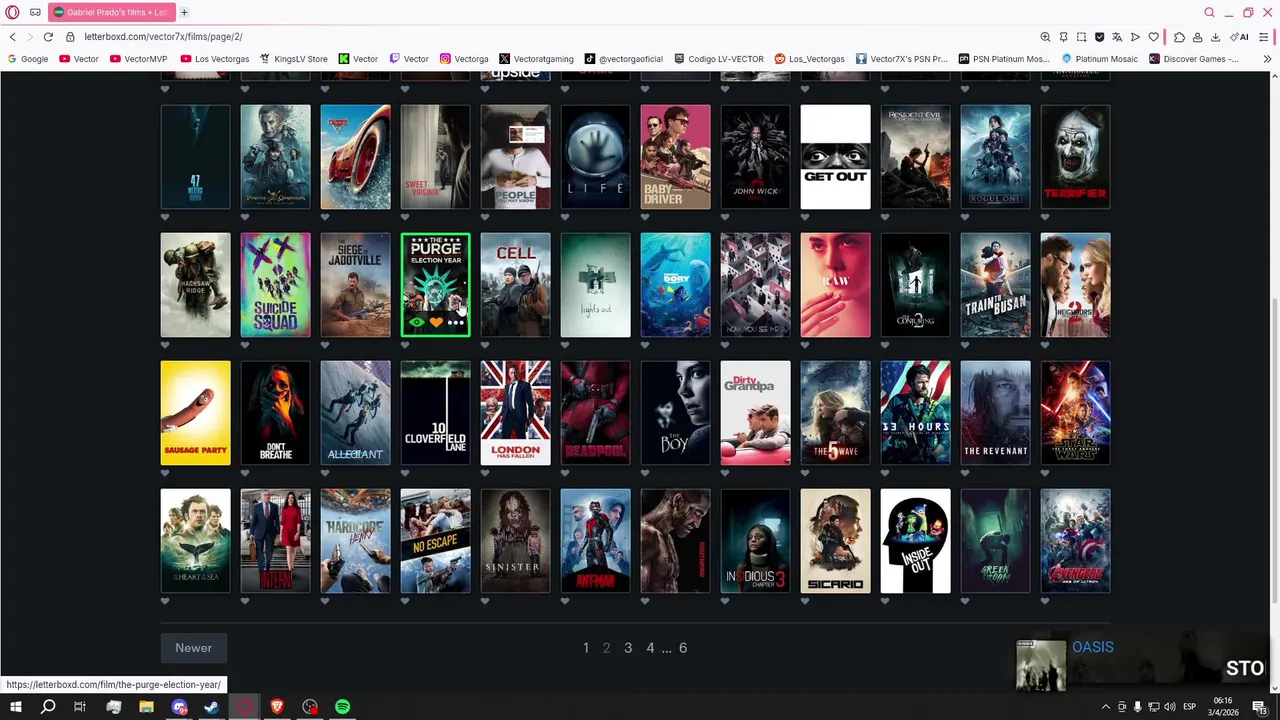The width and height of the screenshot is (1280, 720).
Task: Open the Deadpool poster
Action: point(596,413)
